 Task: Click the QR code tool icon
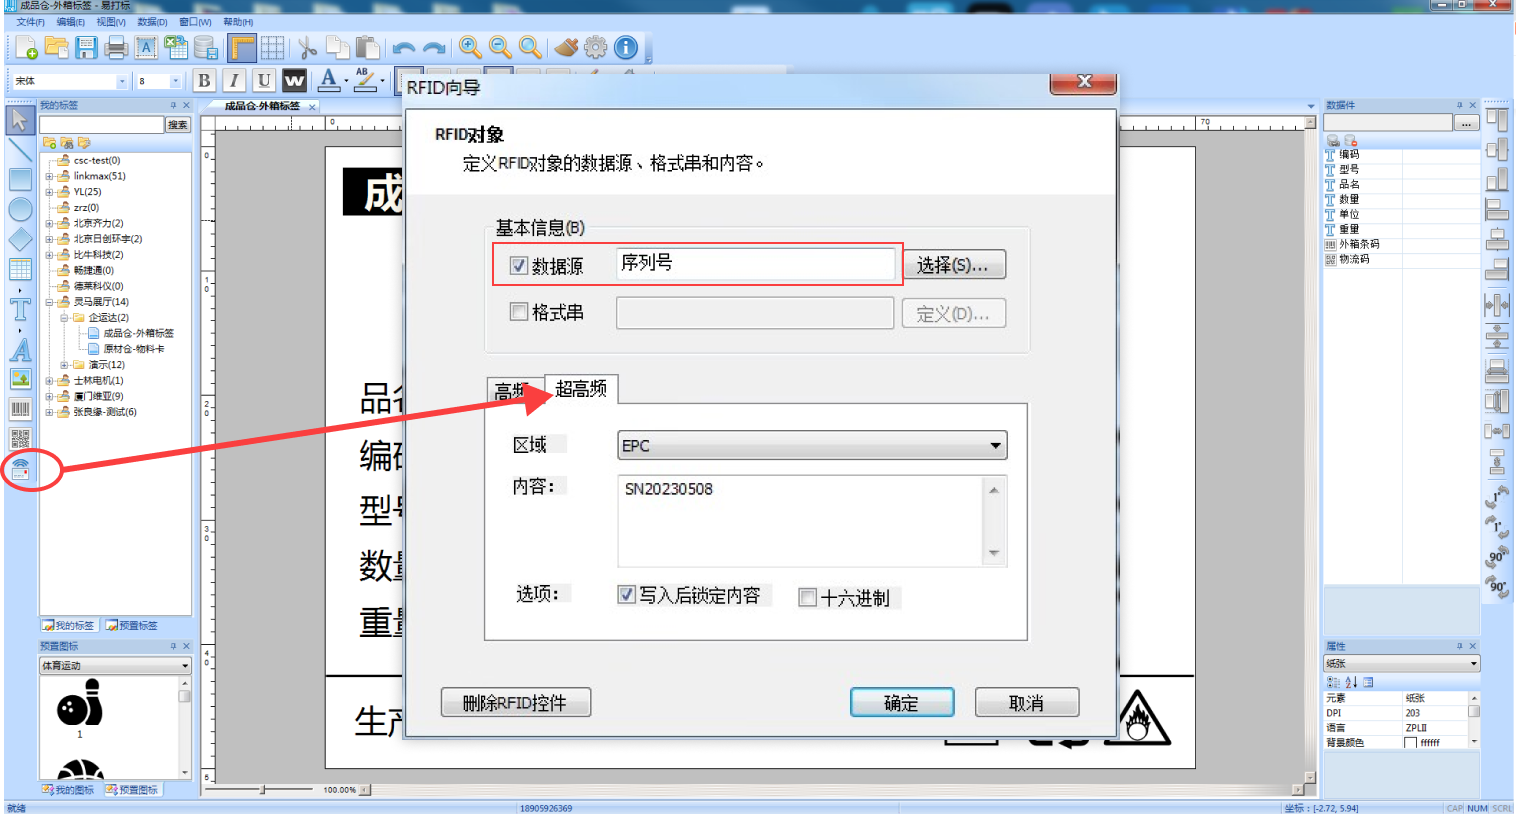[x=20, y=439]
